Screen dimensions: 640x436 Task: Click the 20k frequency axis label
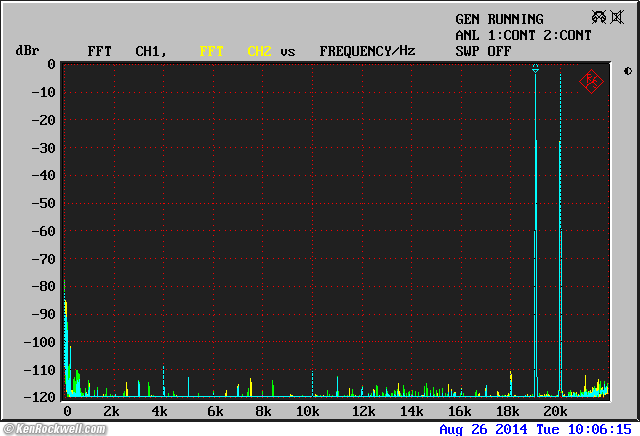554,412
